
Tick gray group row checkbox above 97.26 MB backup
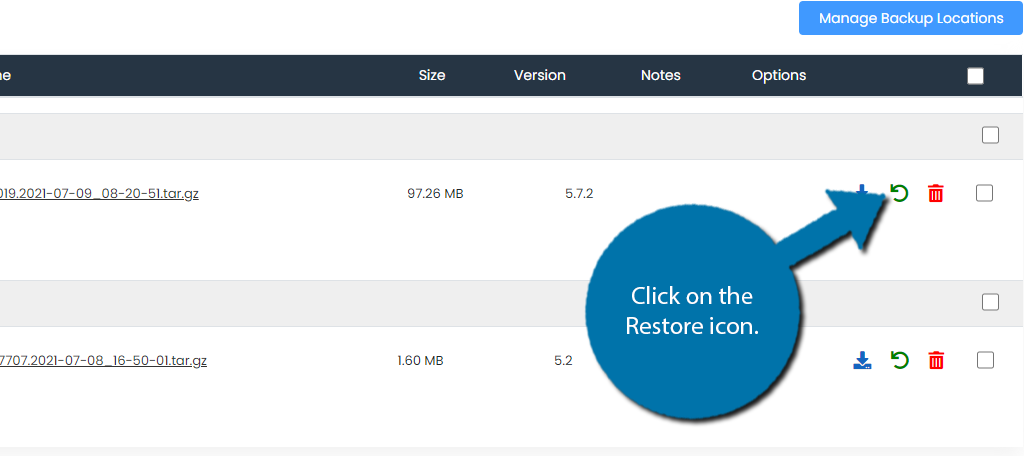(x=990, y=135)
